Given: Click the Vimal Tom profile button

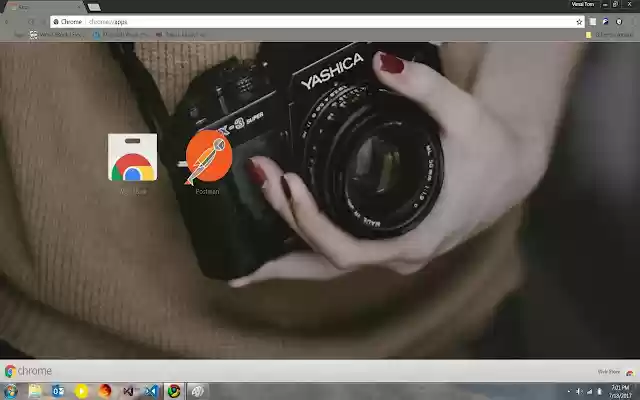Looking at the screenshot, I should point(583,4).
